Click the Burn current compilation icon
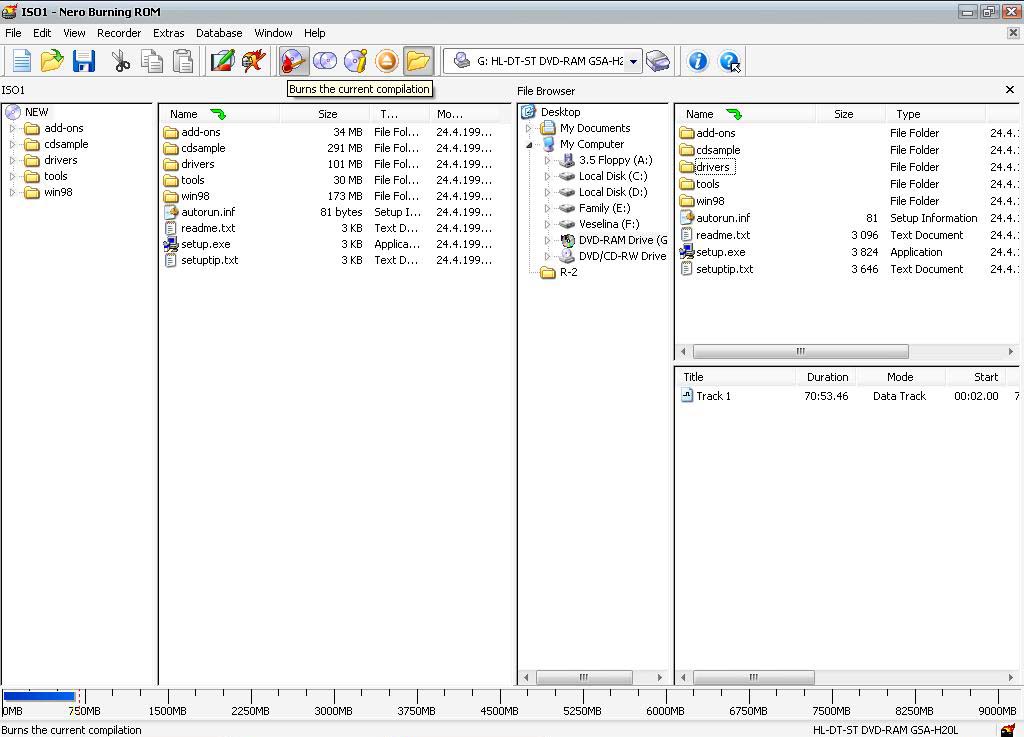 293,61
